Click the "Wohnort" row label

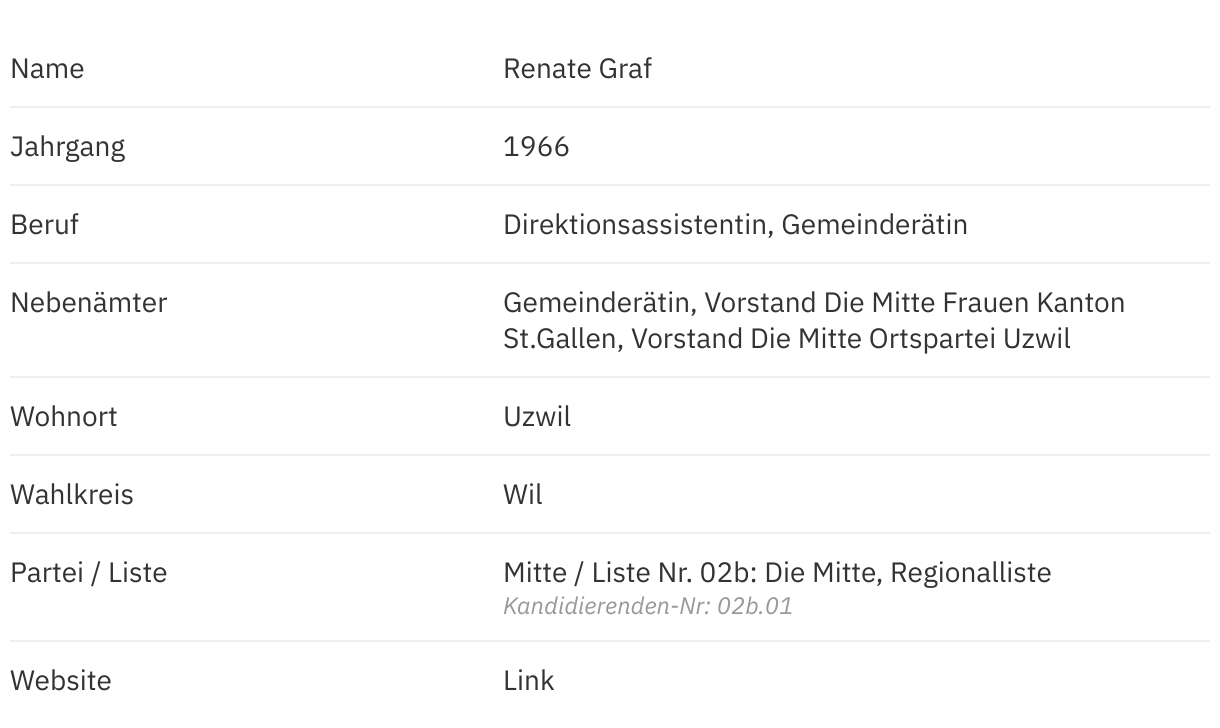(63, 417)
